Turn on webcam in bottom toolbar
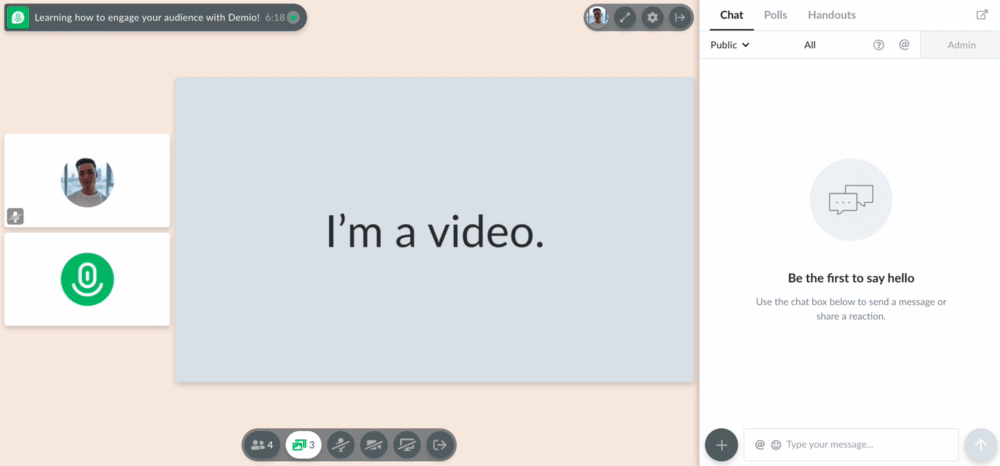 374,445
